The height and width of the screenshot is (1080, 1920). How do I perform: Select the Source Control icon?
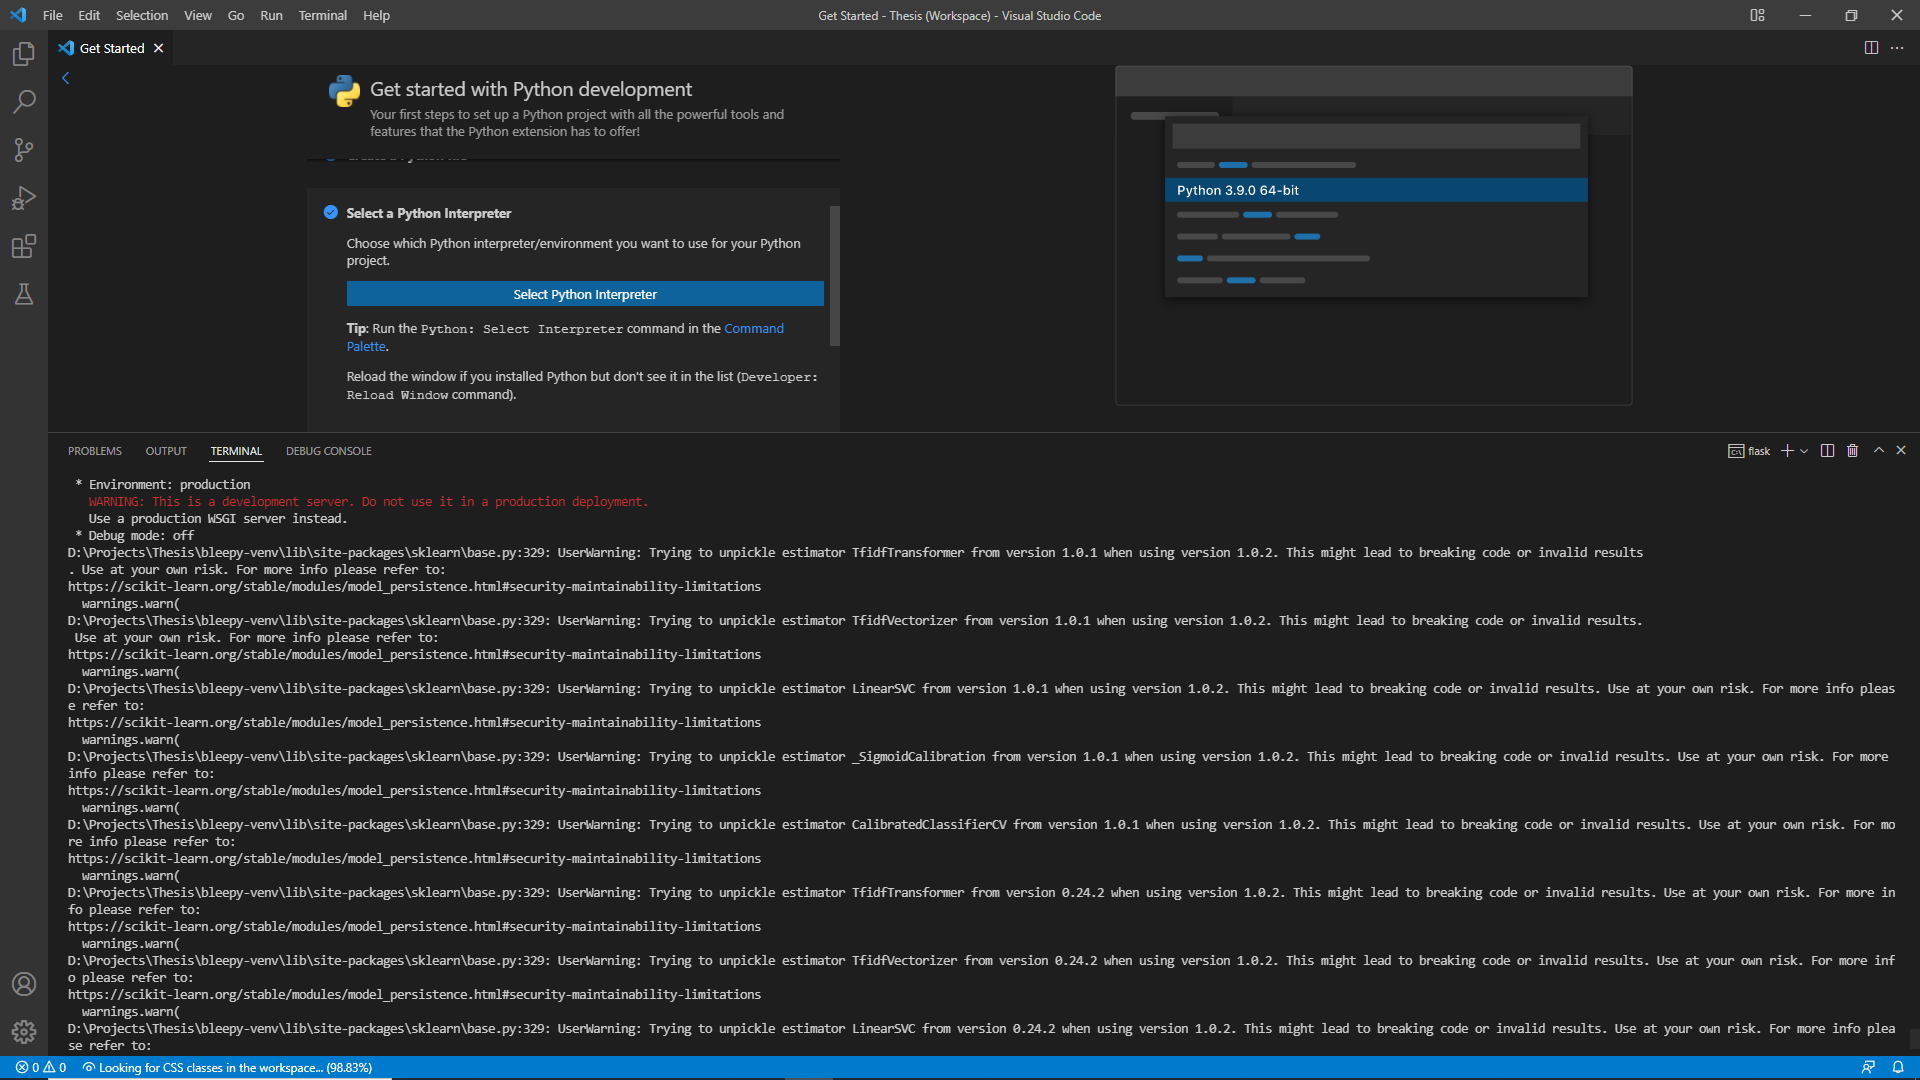point(24,150)
